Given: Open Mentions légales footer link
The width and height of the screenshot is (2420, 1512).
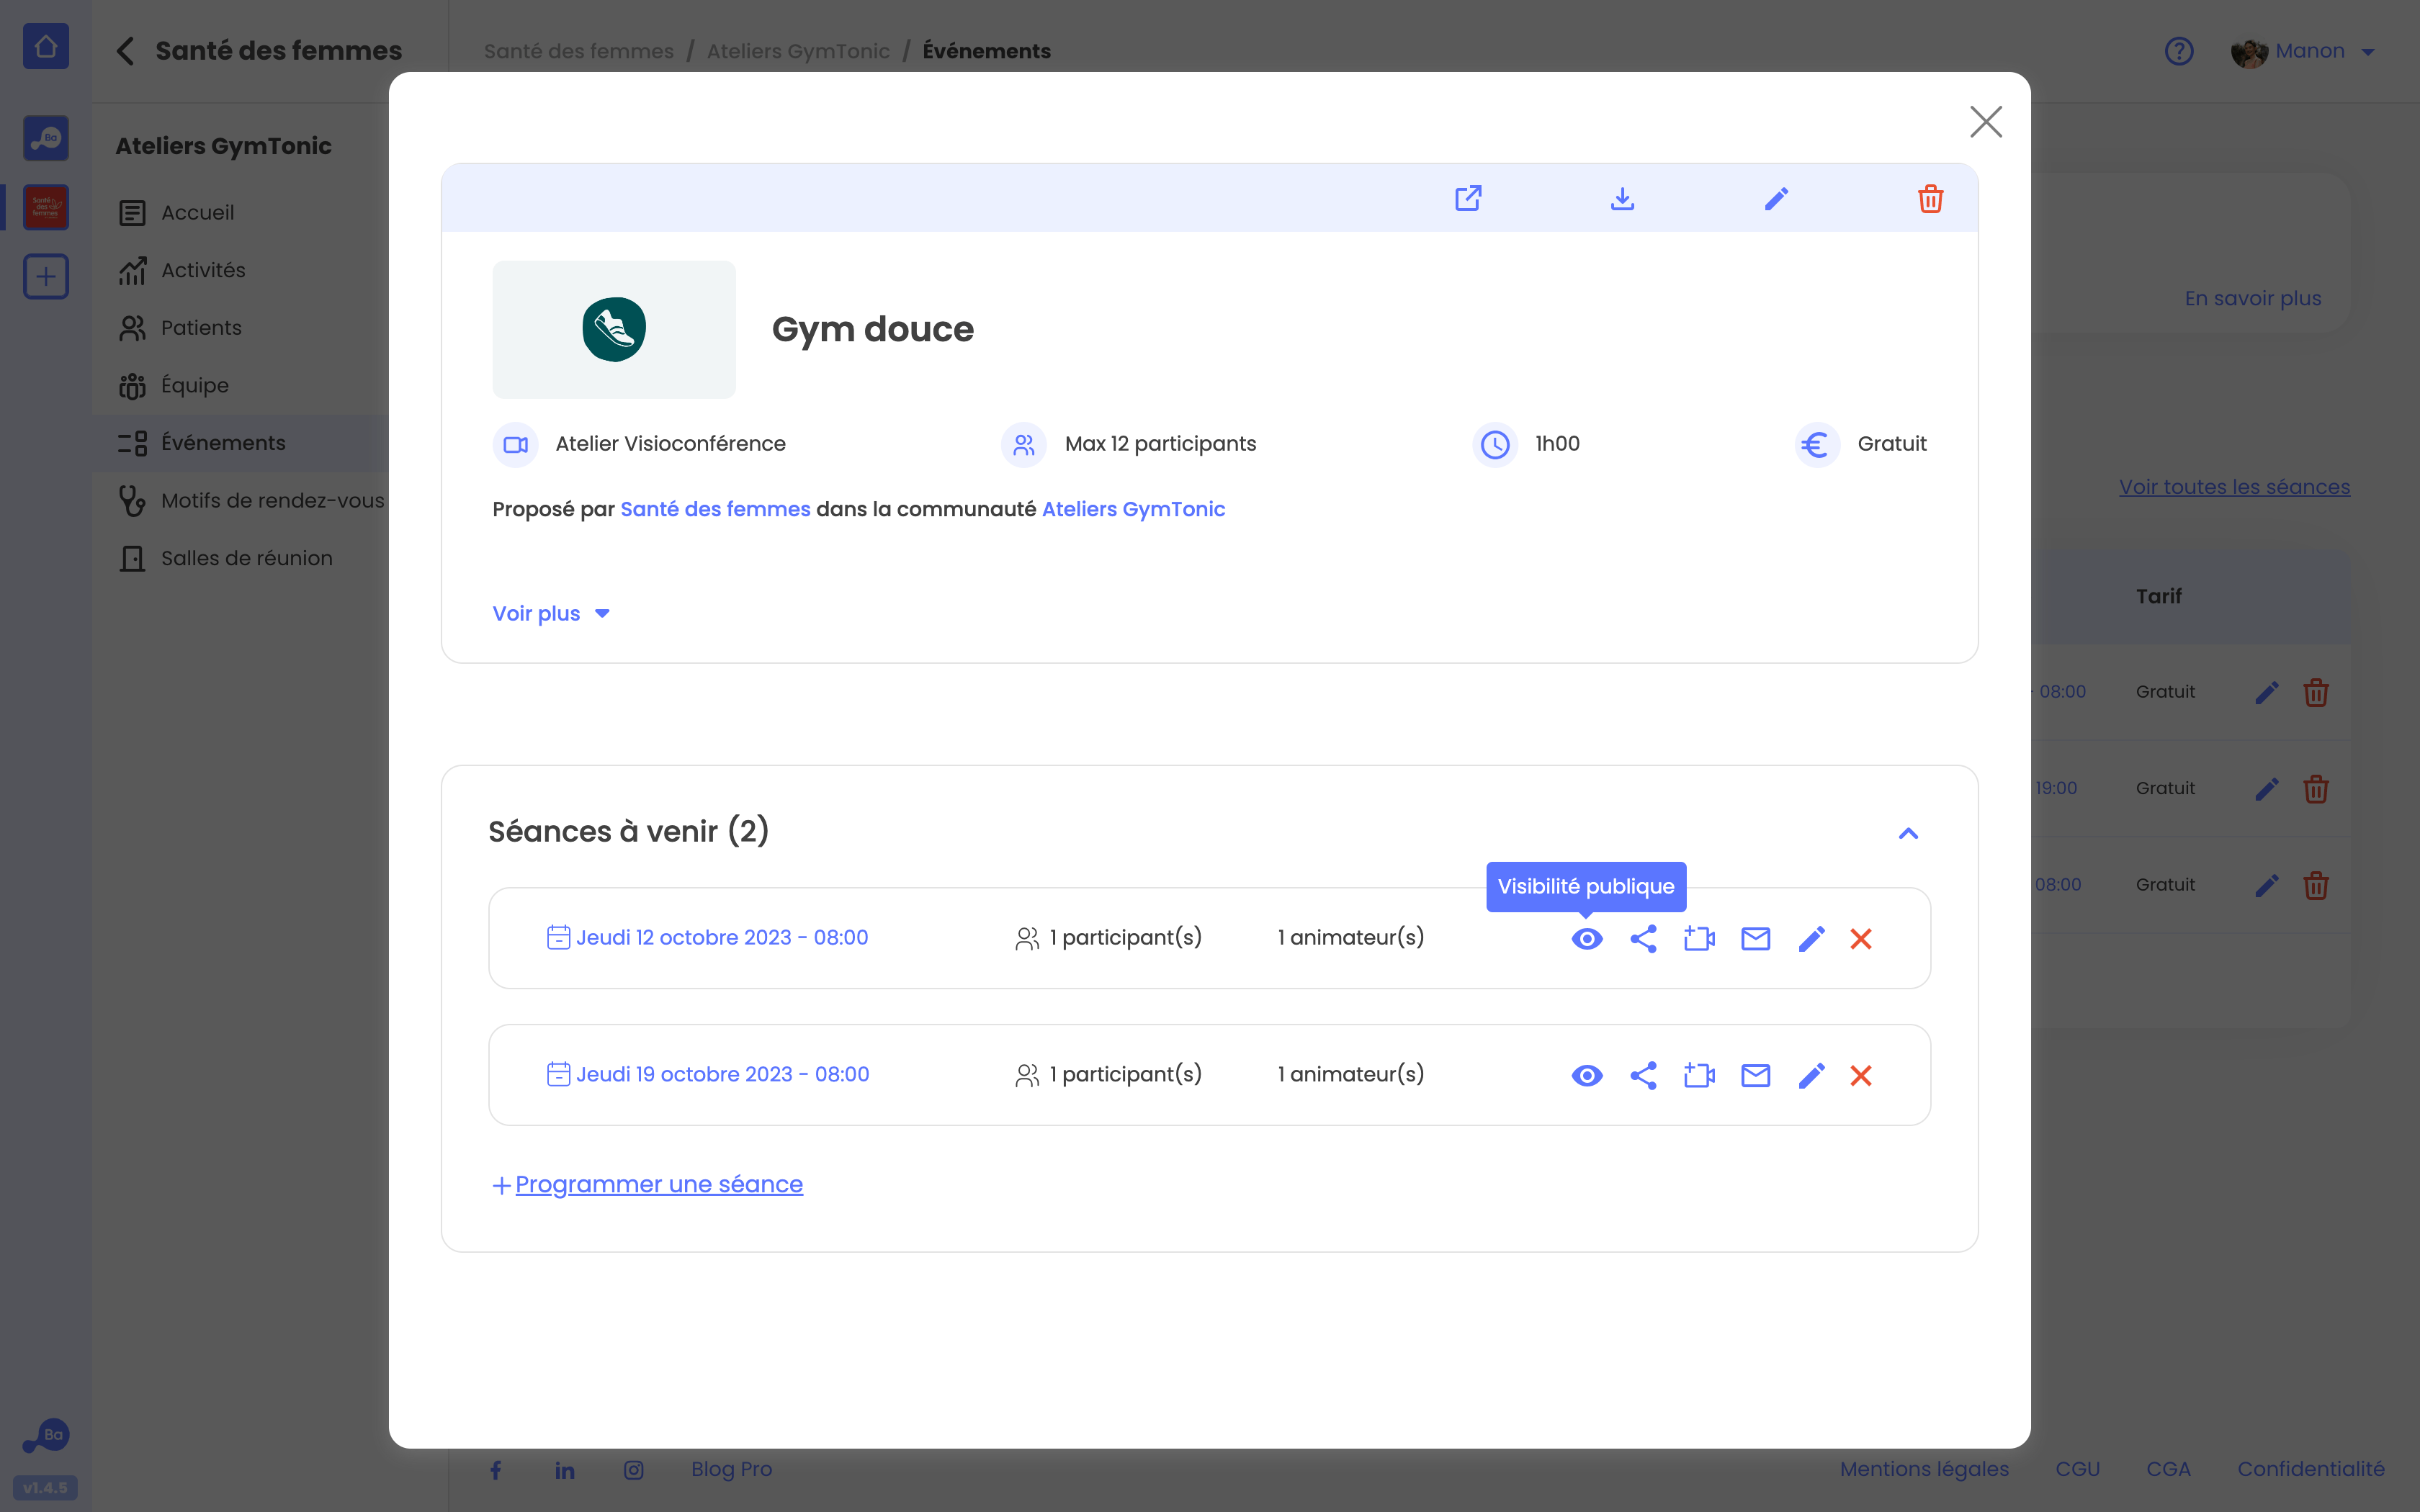Looking at the screenshot, I should tap(1924, 1469).
